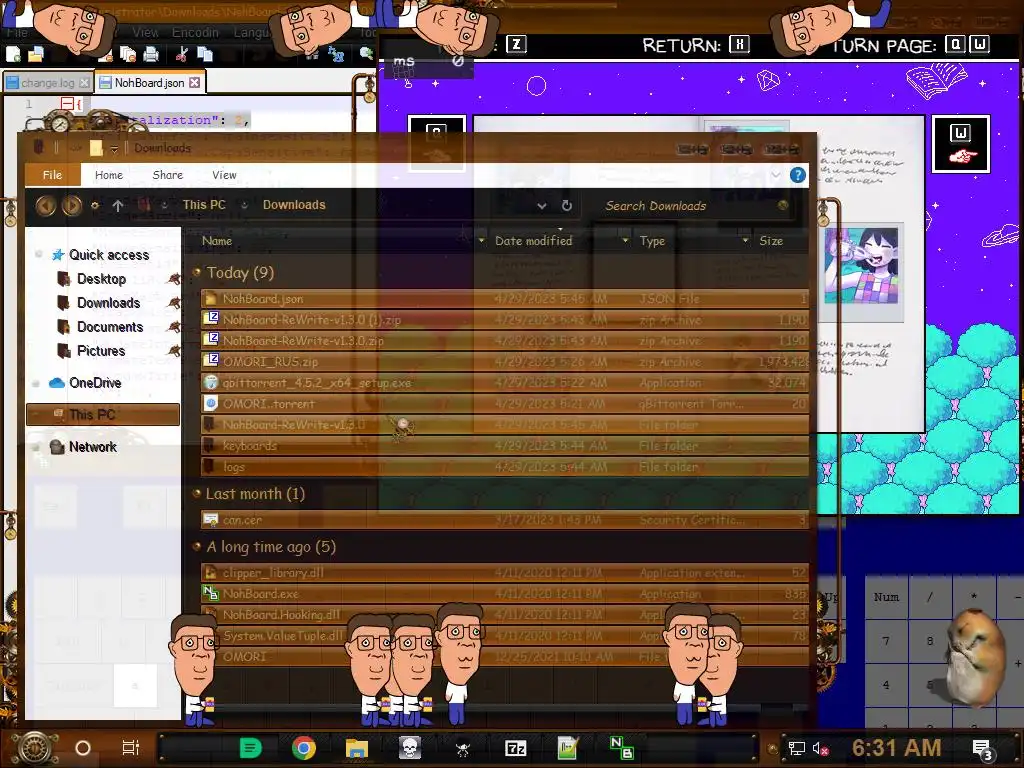Switch to the change.log tab in Notepad++
Screen dimensions: 1024x768
47,83
